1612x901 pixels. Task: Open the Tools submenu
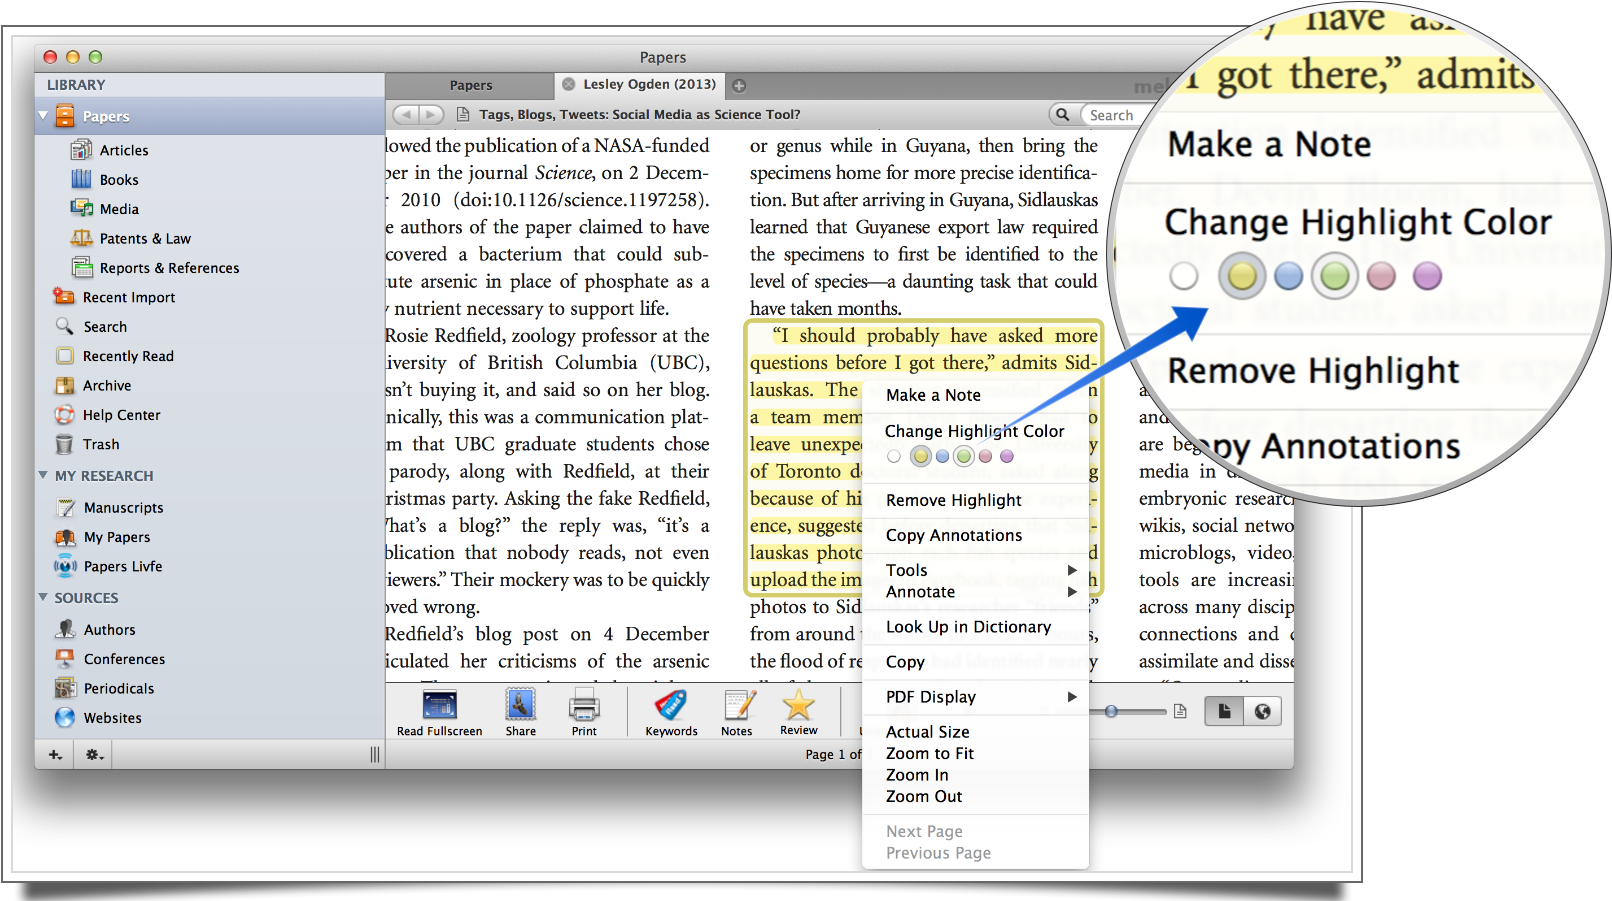(905, 569)
